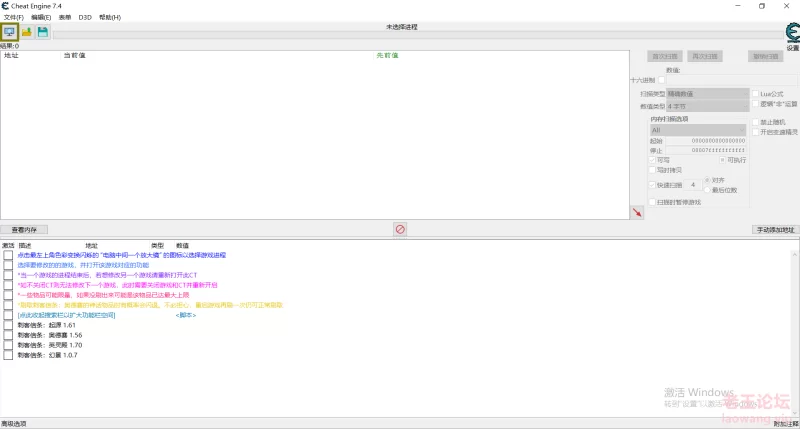
Task: Click the 当前值 column header
Action: [74, 55]
